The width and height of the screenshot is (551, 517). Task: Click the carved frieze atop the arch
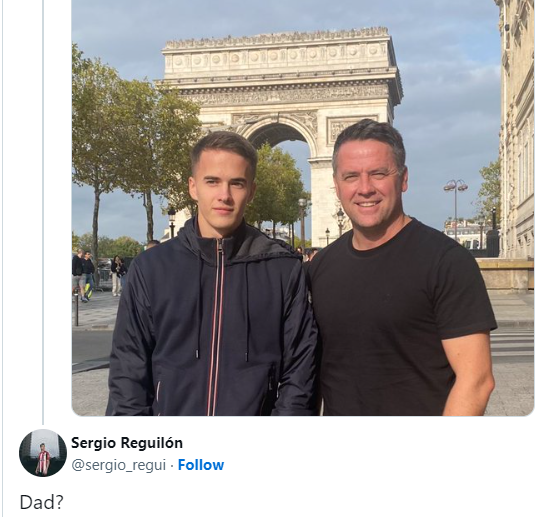(278, 57)
